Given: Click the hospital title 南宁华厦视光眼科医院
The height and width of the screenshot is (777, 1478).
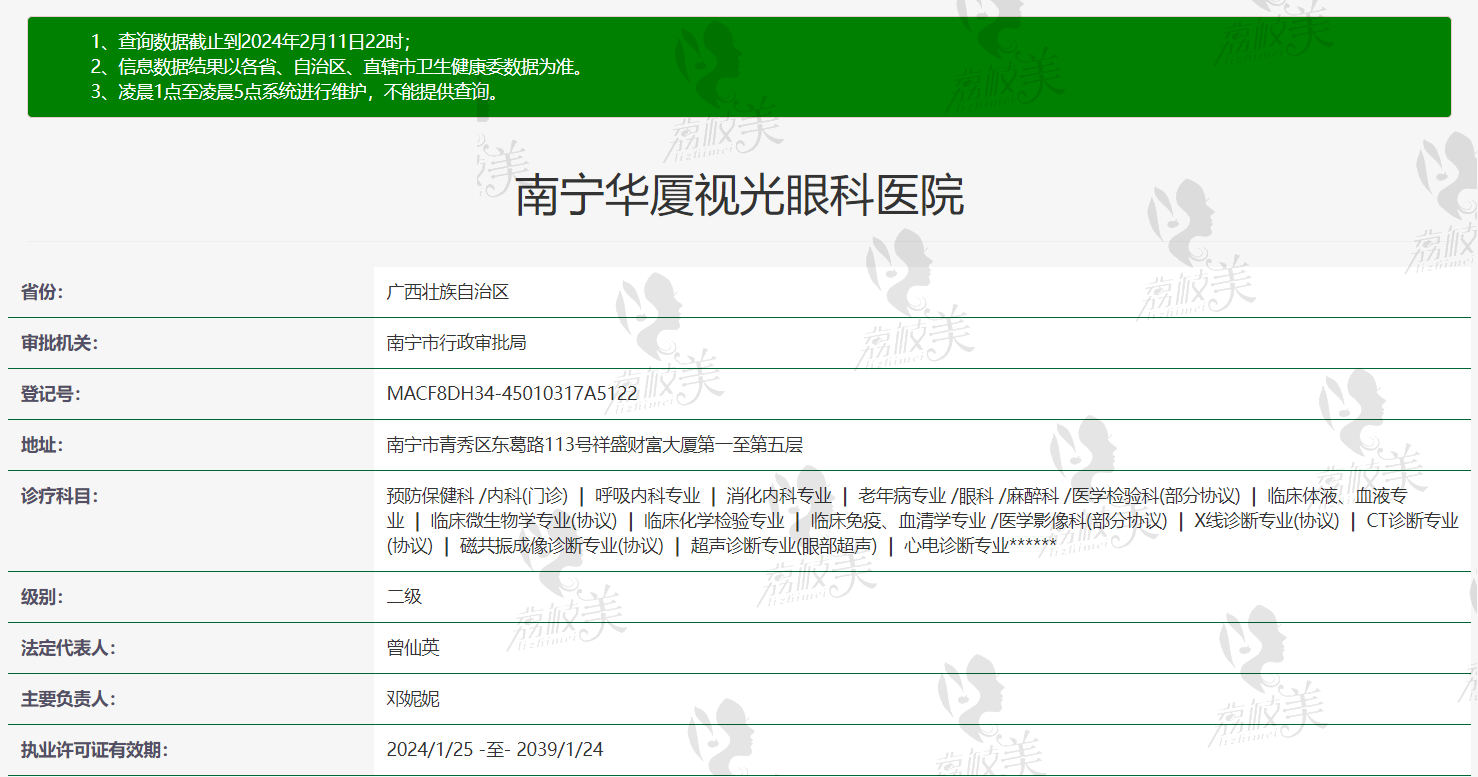Looking at the screenshot, I should [x=739, y=196].
